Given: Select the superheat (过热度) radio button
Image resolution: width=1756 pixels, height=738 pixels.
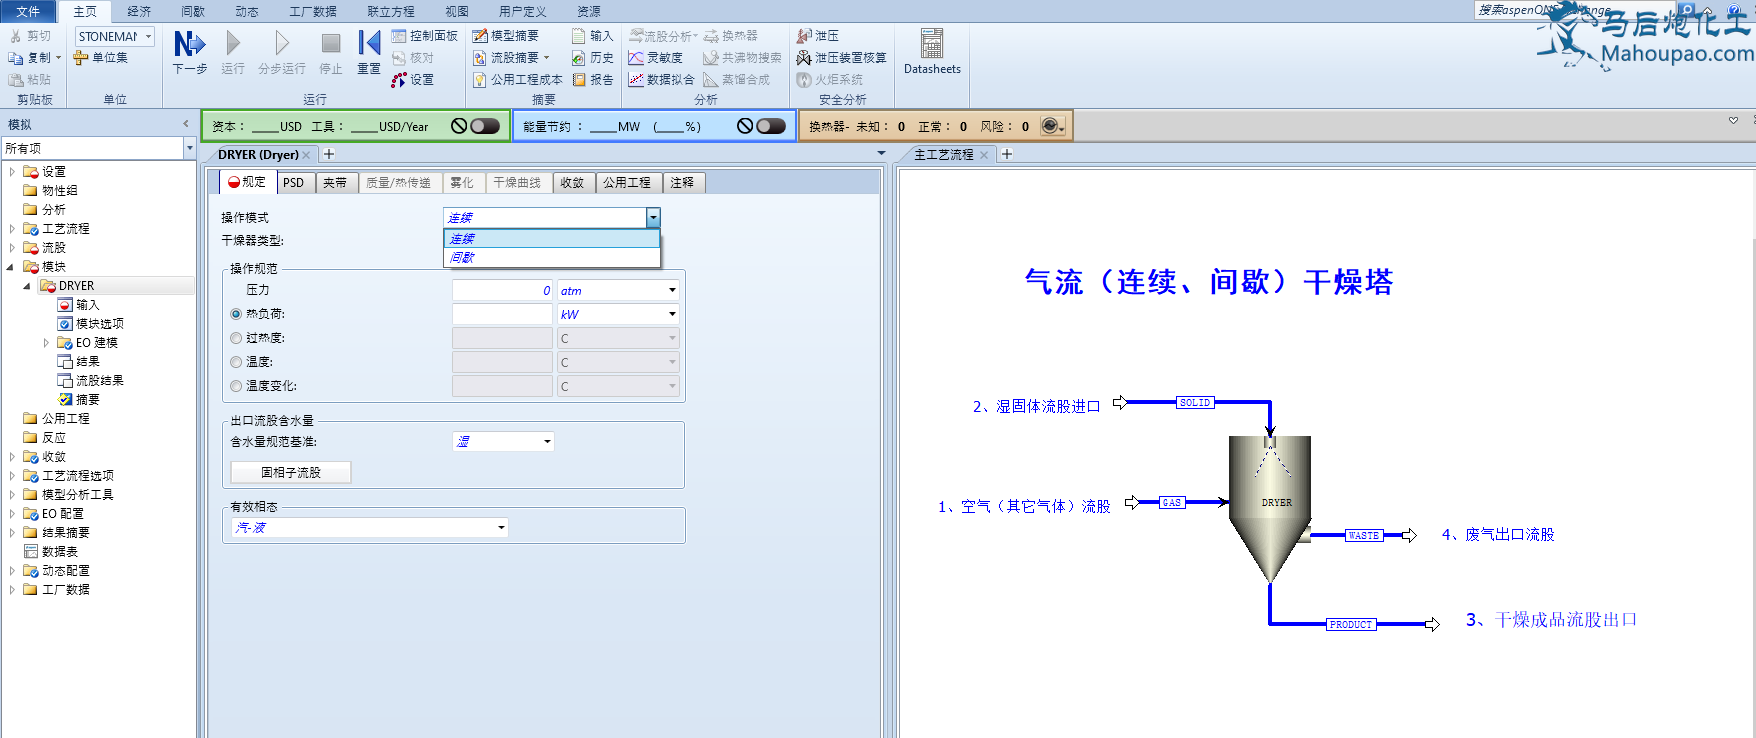Looking at the screenshot, I should click(x=236, y=338).
